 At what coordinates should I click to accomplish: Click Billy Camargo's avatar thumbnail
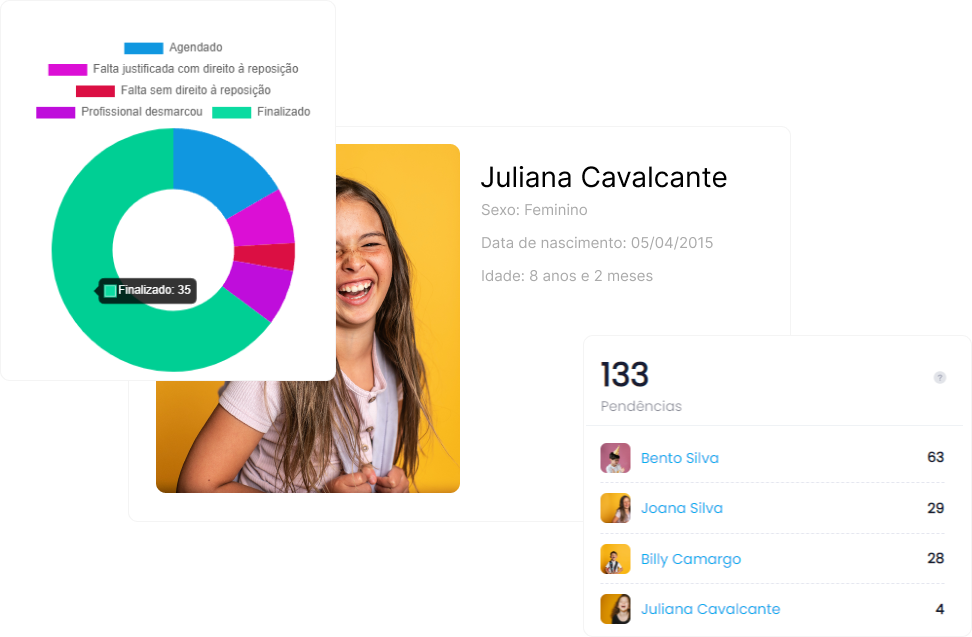[615, 559]
